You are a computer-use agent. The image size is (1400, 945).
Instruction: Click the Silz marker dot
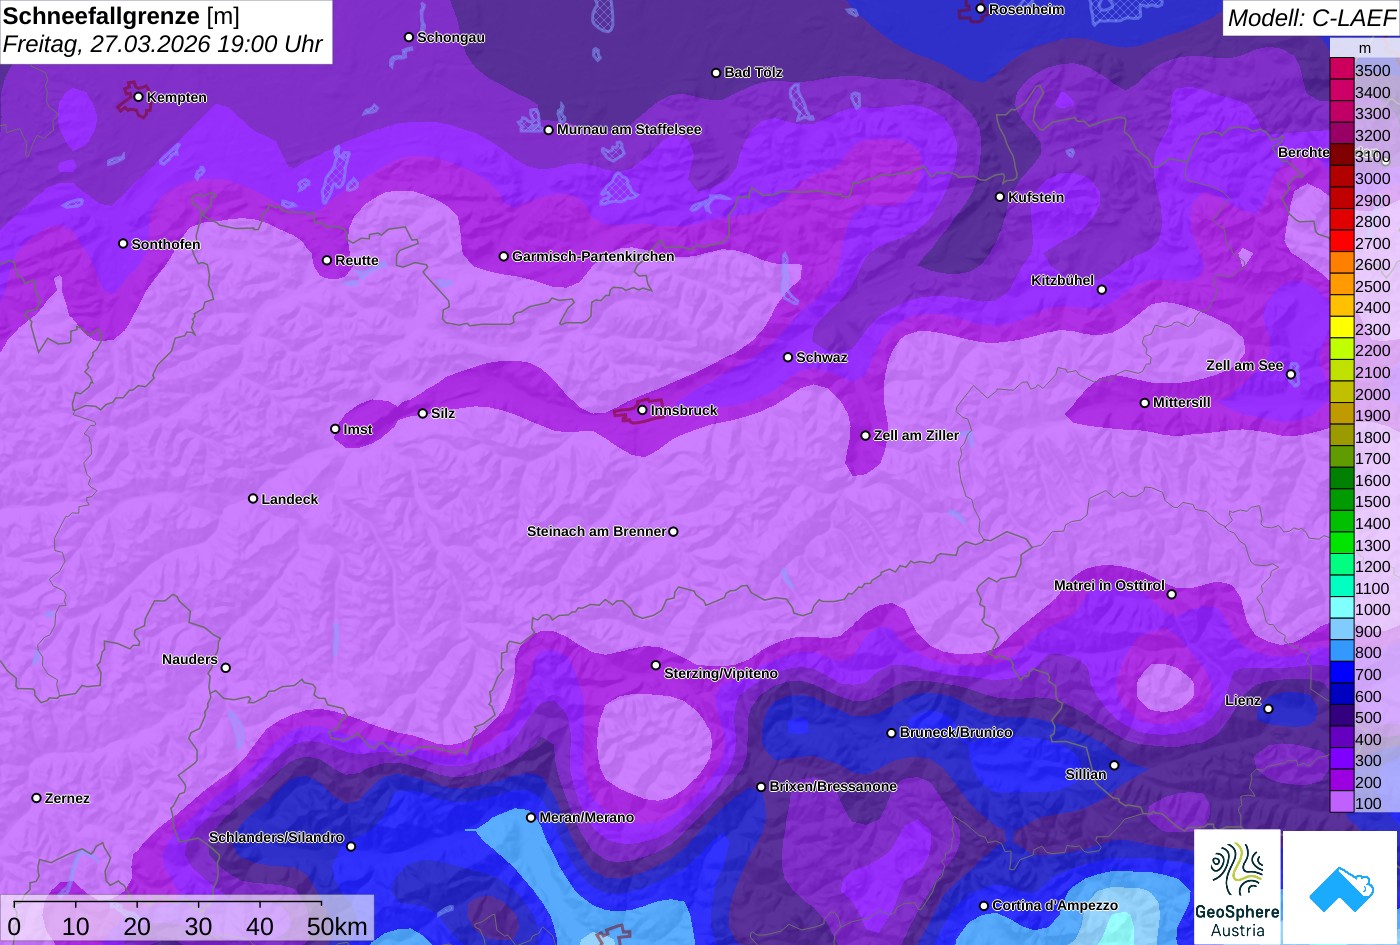[x=423, y=413]
